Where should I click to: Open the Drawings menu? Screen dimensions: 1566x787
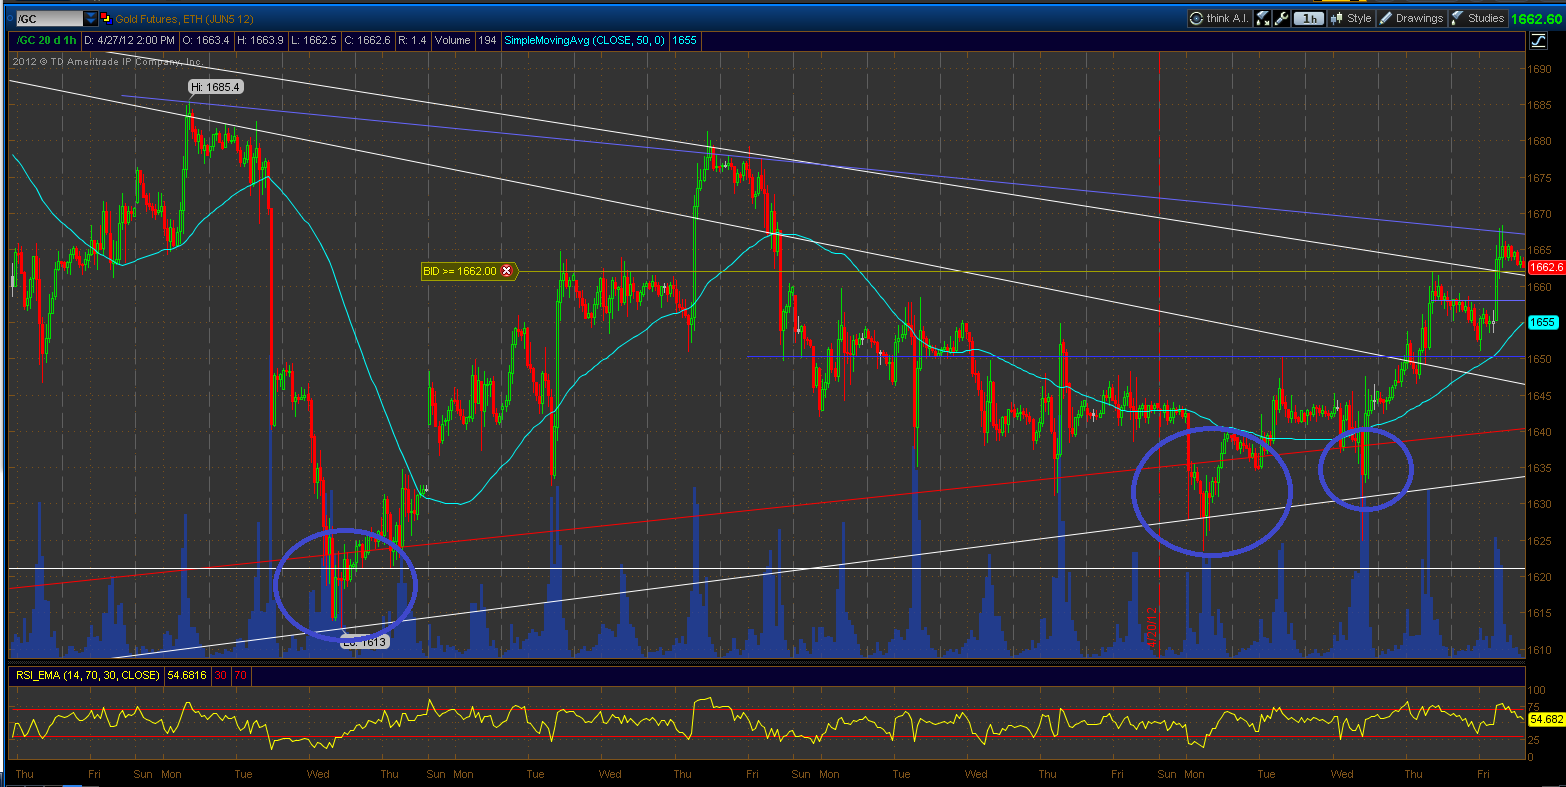(1411, 18)
